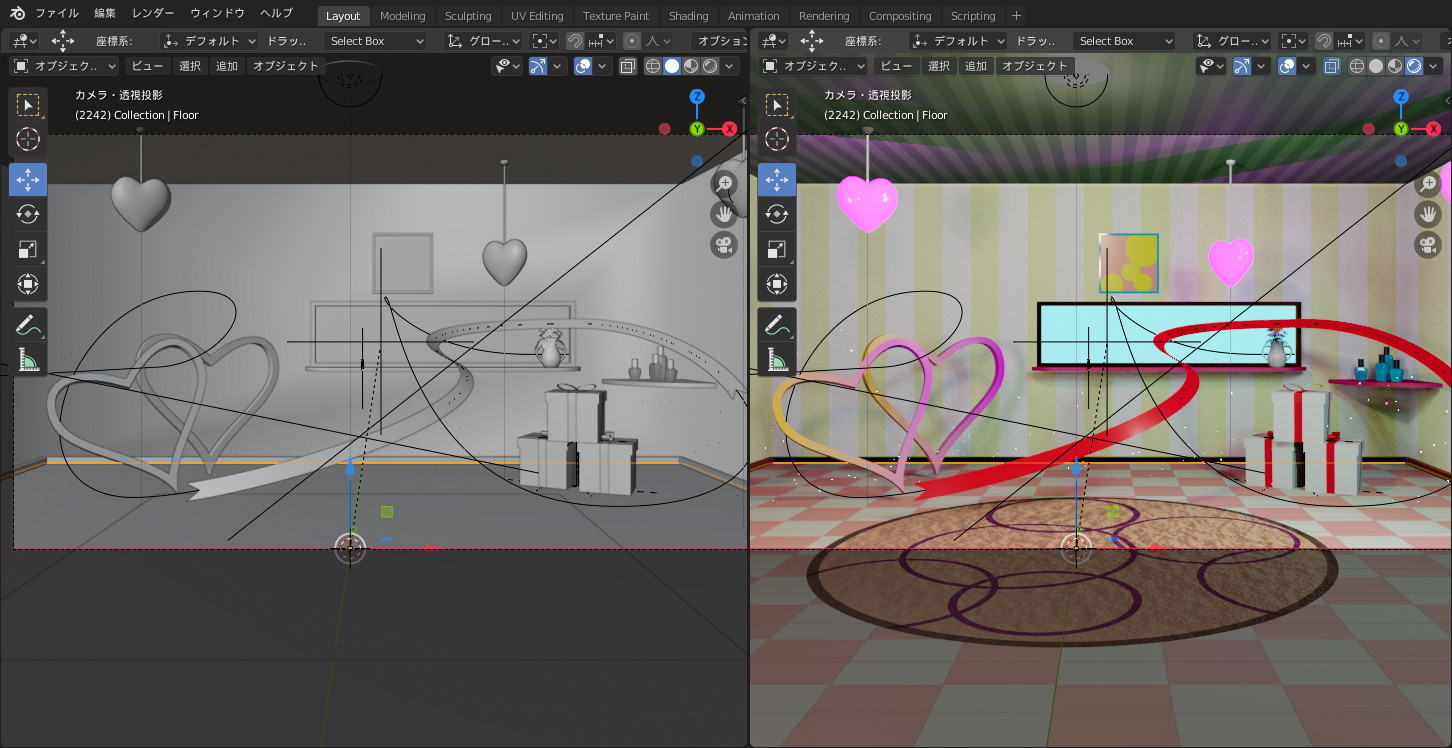Image resolution: width=1452 pixels, height=748 pixels.
Task: Click the zoom magnifier icon in the right viewport
Action: pyautogui.click(x=1428, y=183)
